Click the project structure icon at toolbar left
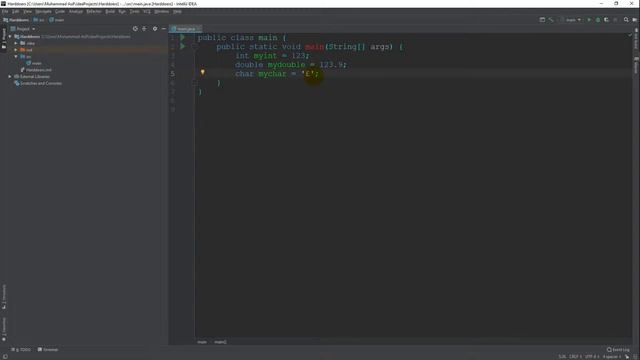 pos(542,20)
